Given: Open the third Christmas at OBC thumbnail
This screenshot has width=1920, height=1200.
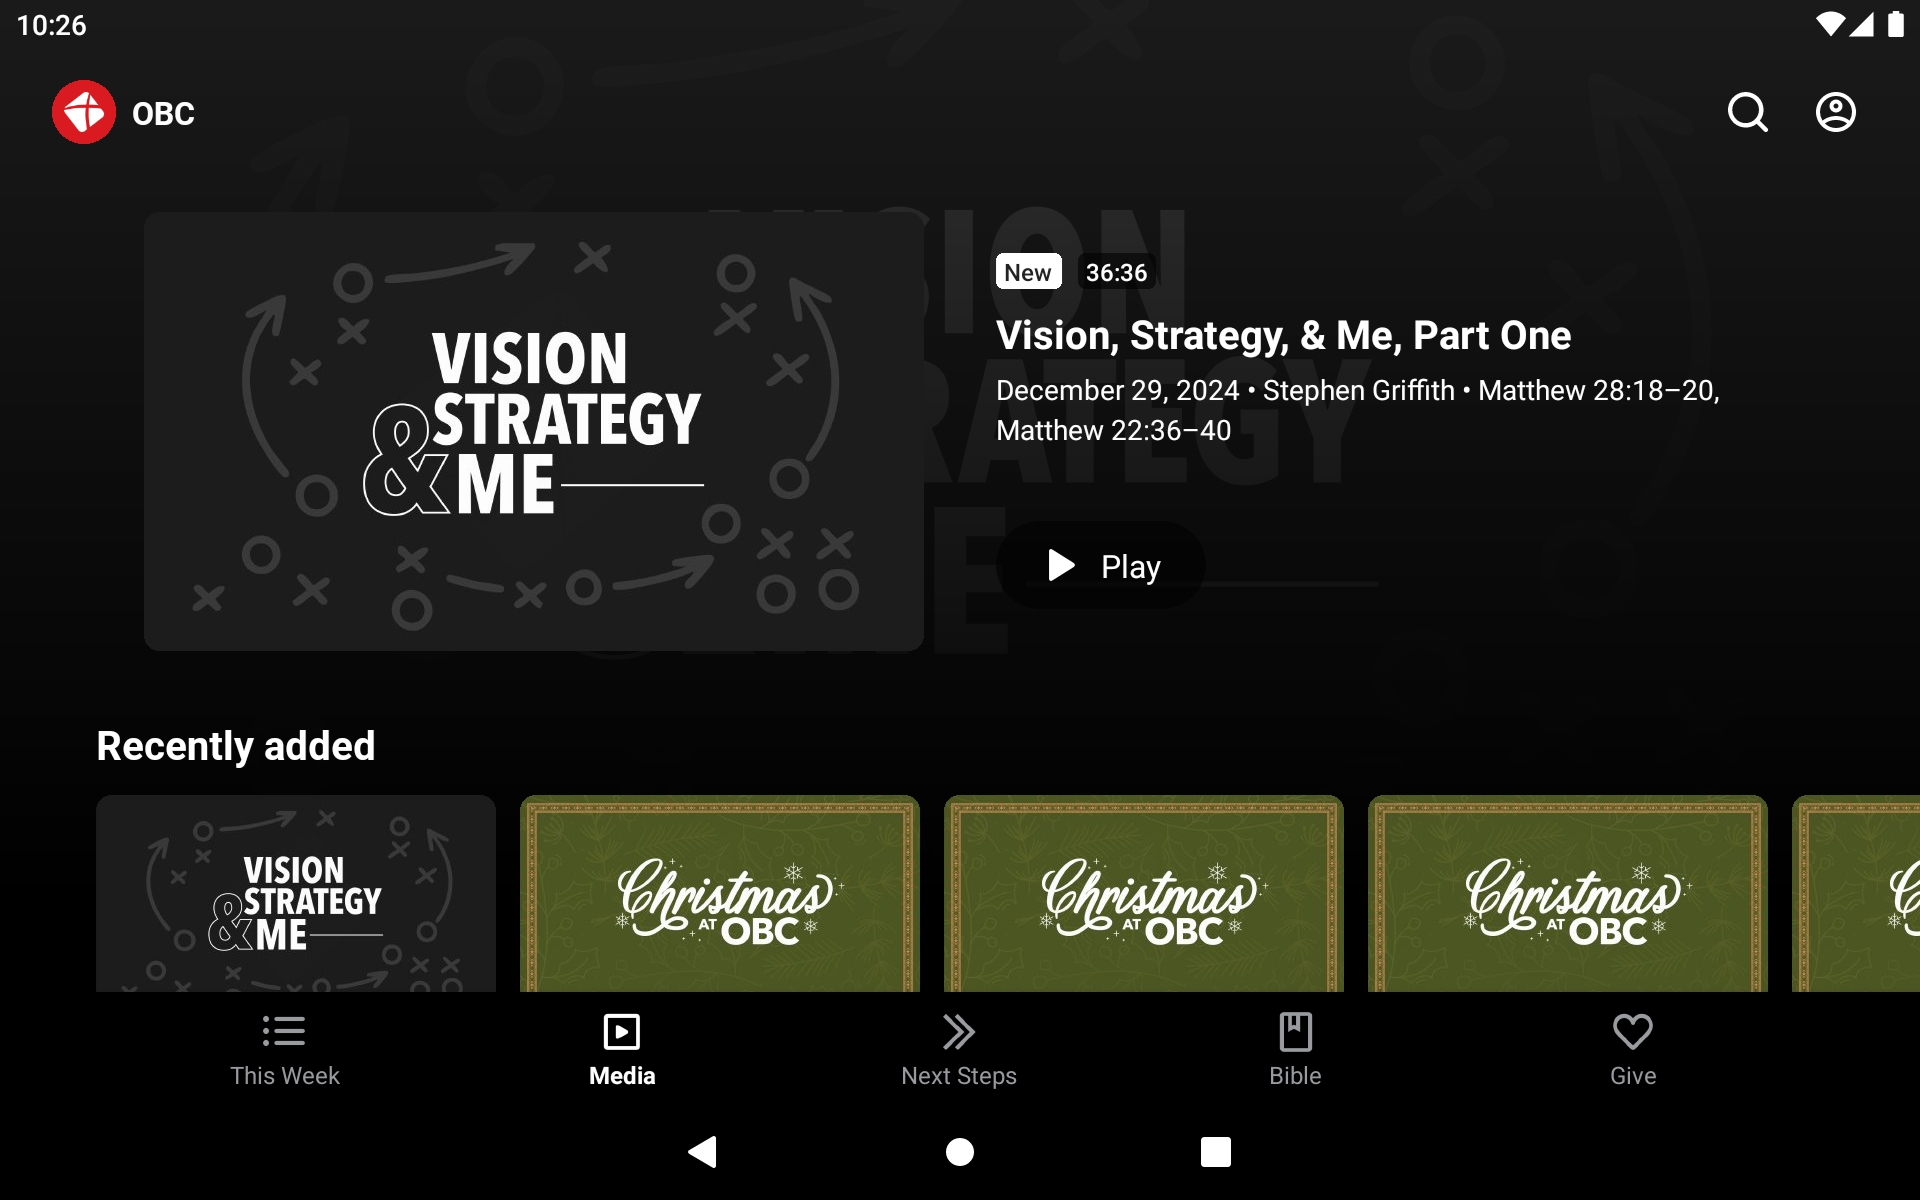Looking at the screenshot, I should point(1568,893).
